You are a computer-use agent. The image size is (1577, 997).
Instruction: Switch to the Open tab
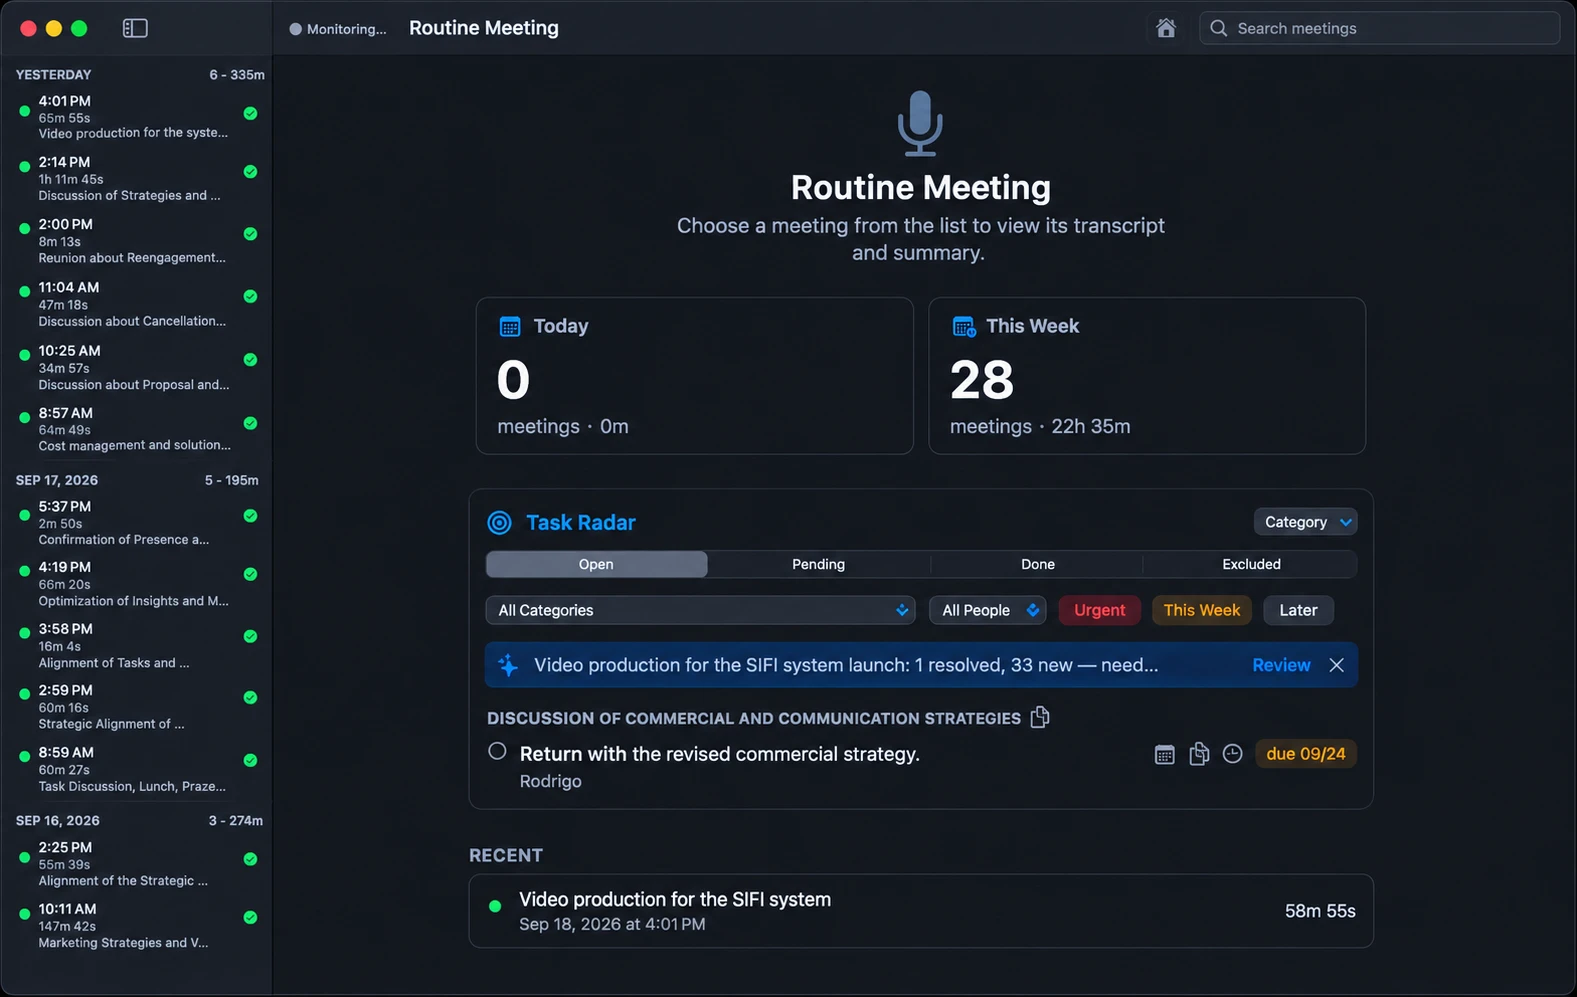coord(596,564)
